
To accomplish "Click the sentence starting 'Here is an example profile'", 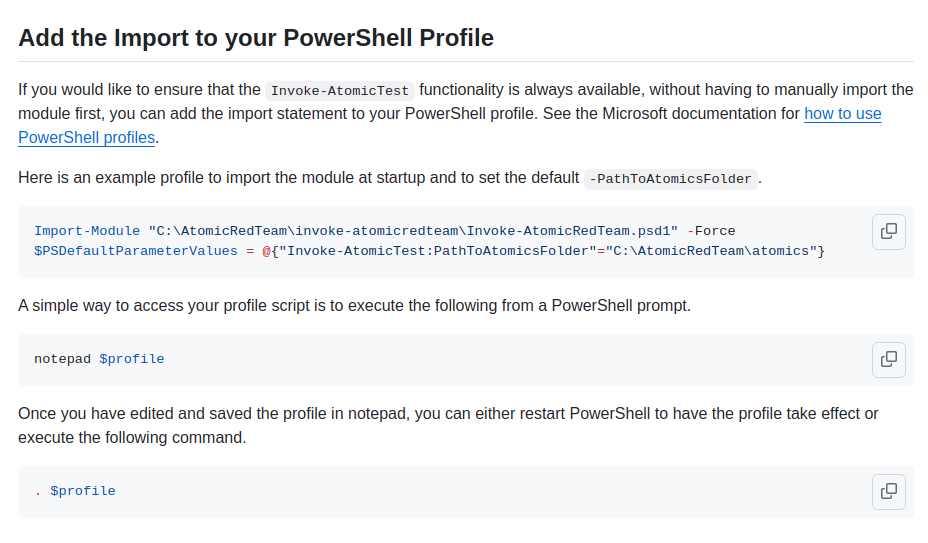I will tap(298, 178).
